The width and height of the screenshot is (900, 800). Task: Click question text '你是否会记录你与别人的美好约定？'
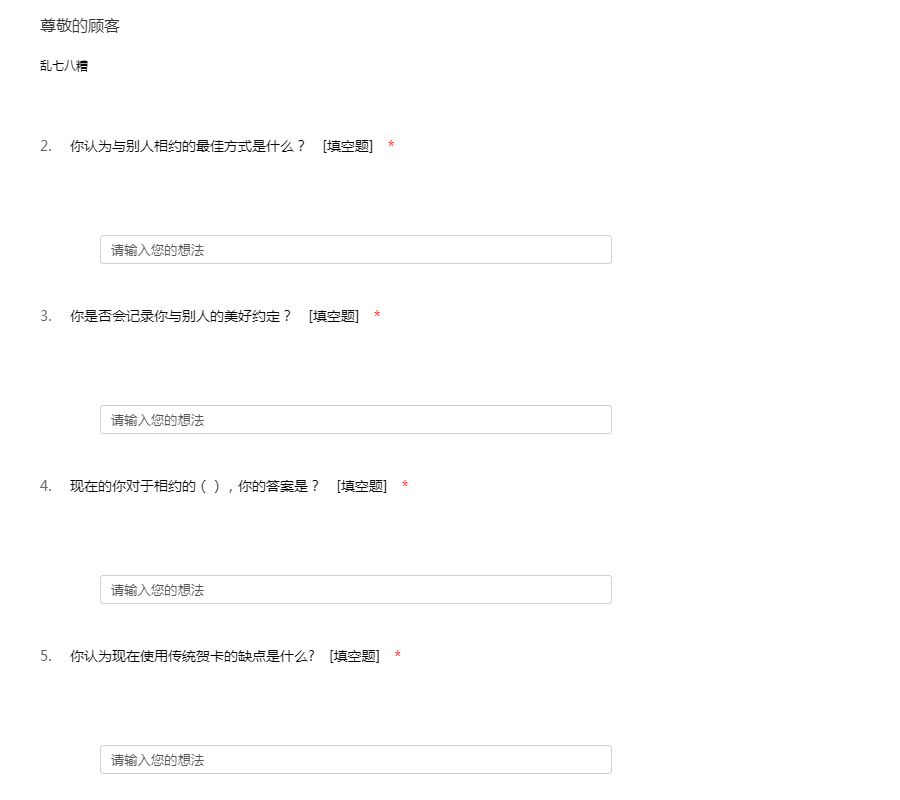point(181,316)
